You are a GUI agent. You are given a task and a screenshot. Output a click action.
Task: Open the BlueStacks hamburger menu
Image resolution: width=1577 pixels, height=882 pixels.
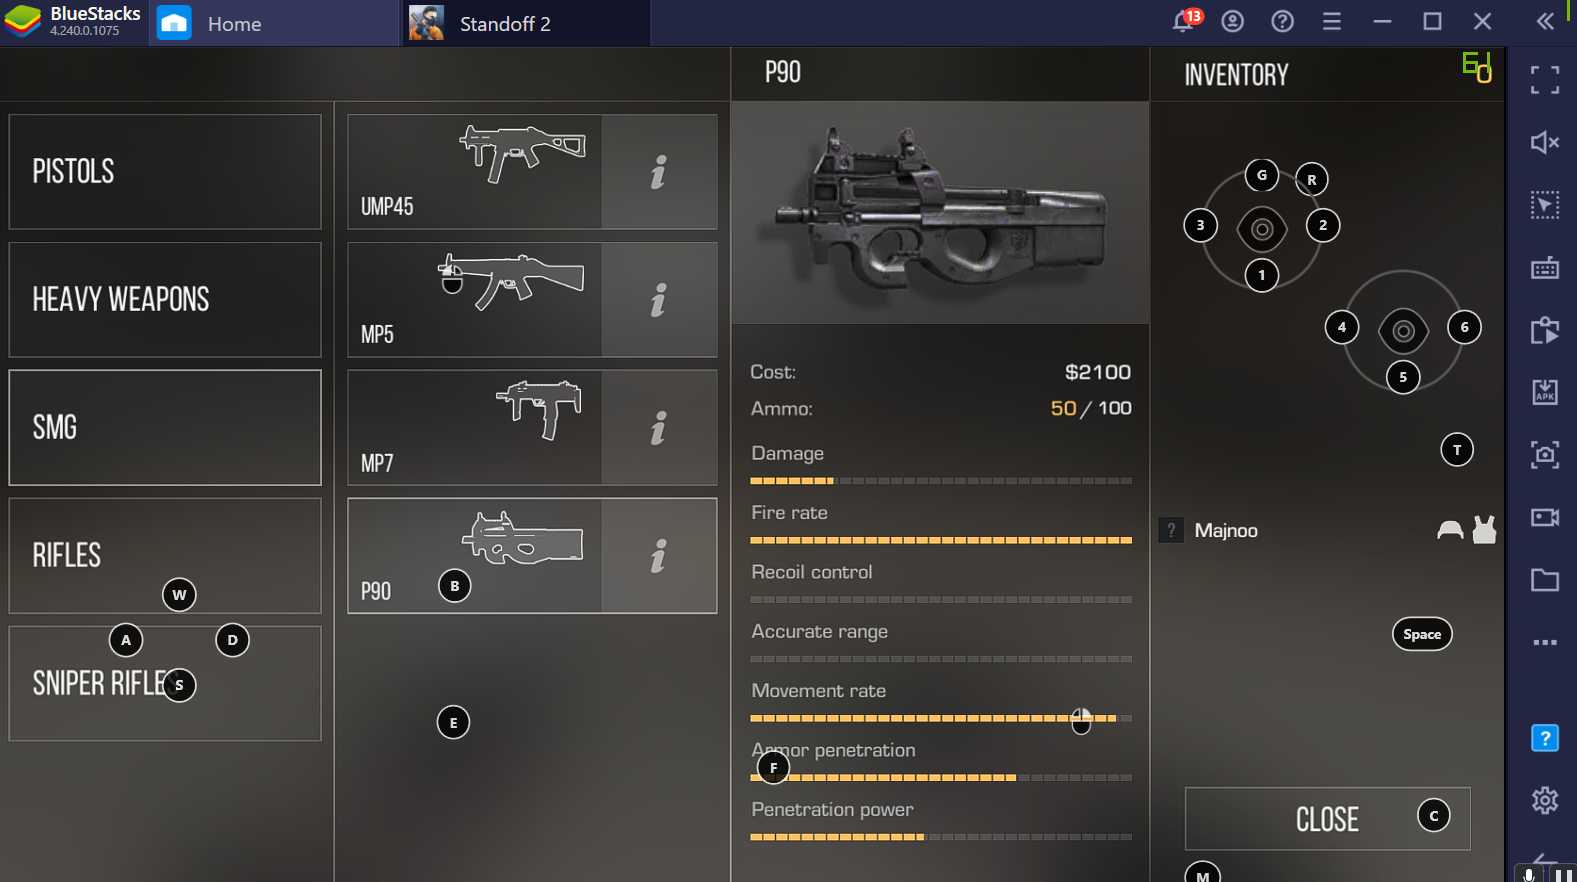[1332, 22]
